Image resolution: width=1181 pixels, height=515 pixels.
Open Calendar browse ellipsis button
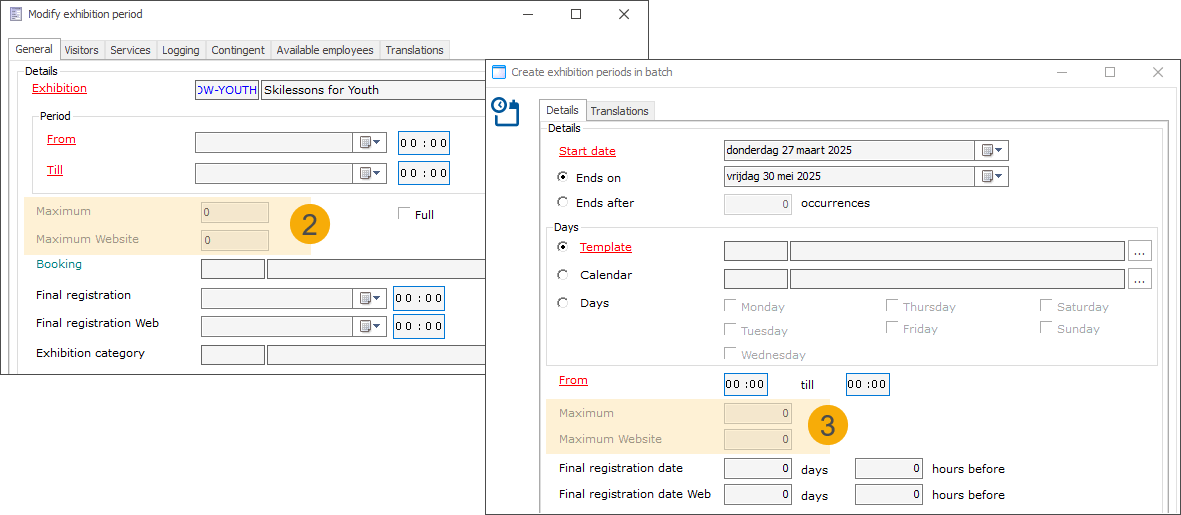(1139, 279)
